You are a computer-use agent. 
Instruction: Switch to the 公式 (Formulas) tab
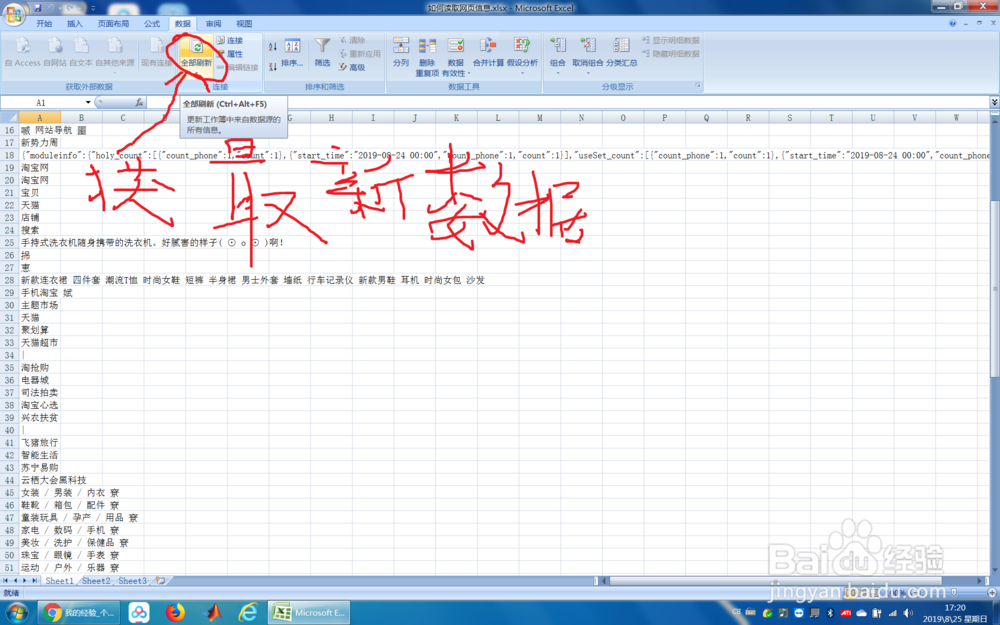[152, 24]
